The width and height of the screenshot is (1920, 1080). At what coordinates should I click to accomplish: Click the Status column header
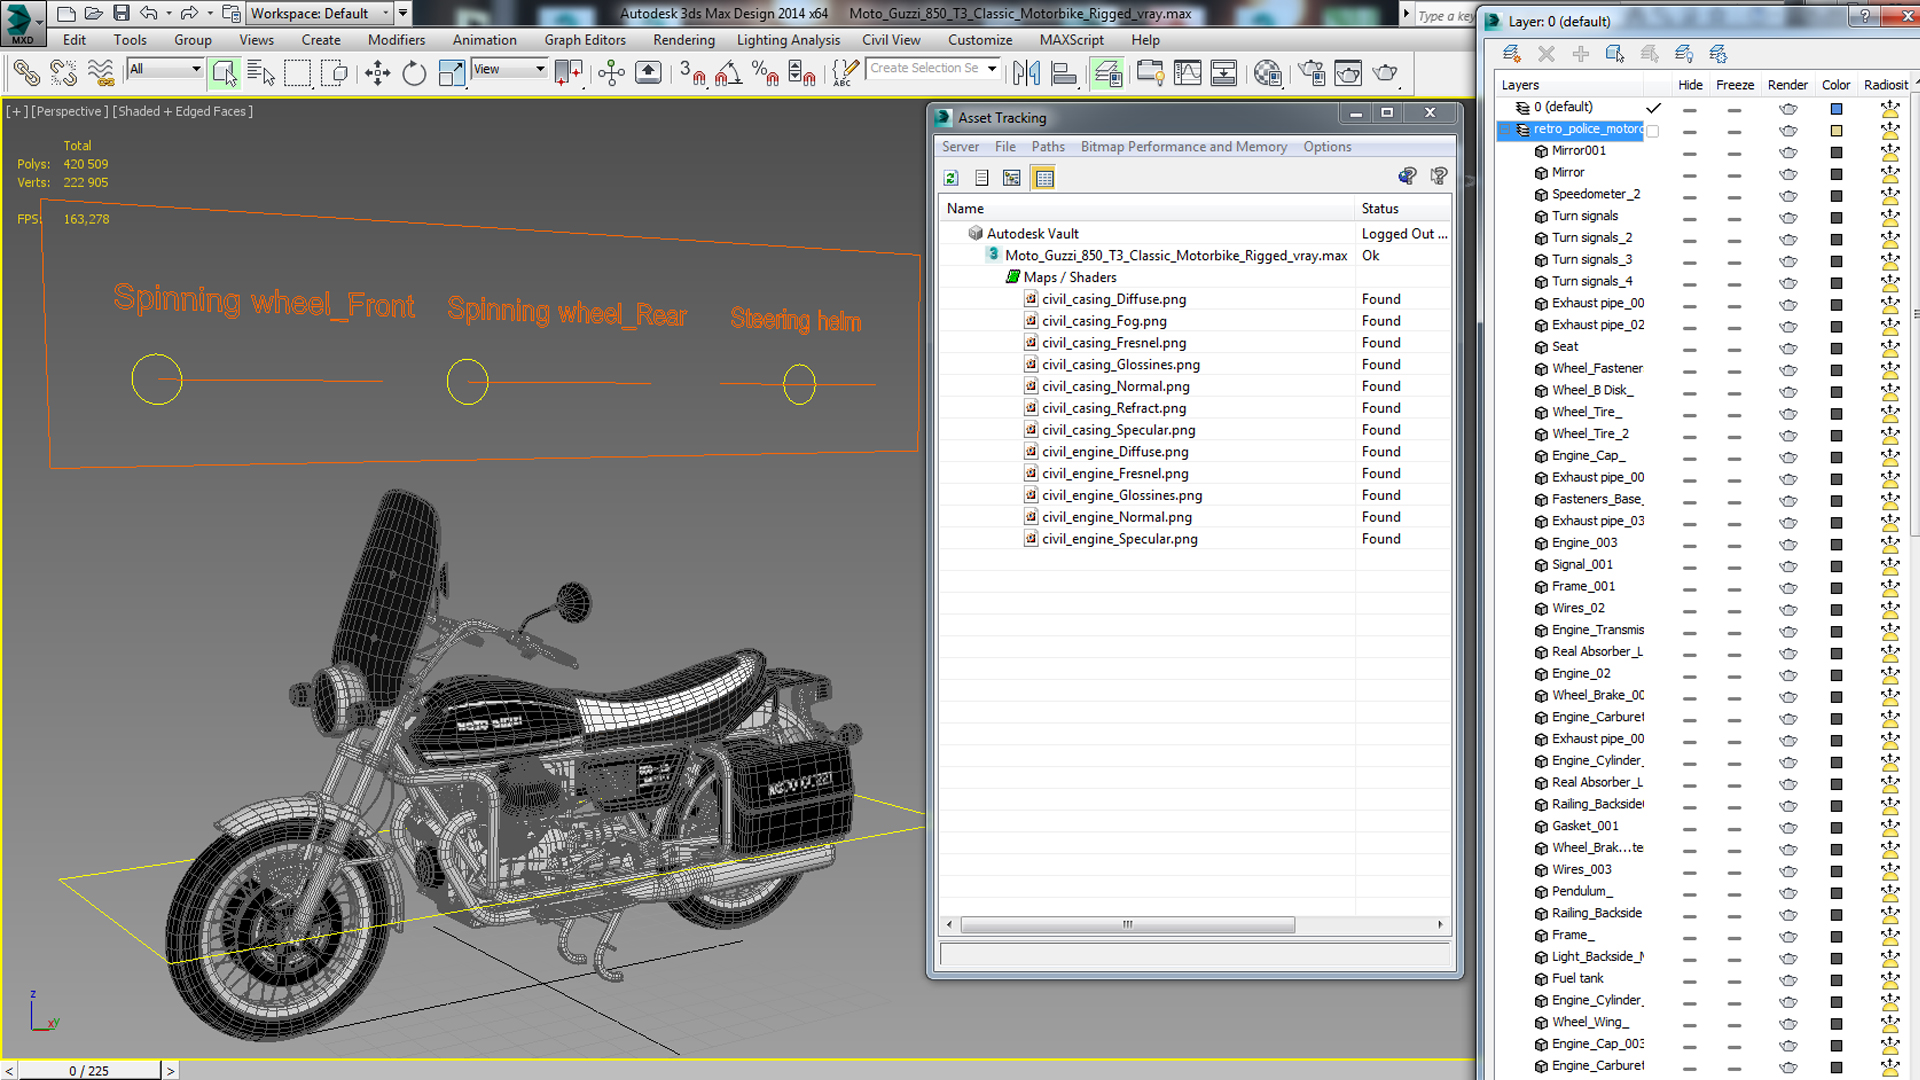pyautogui.click(x=1403, y=208)
